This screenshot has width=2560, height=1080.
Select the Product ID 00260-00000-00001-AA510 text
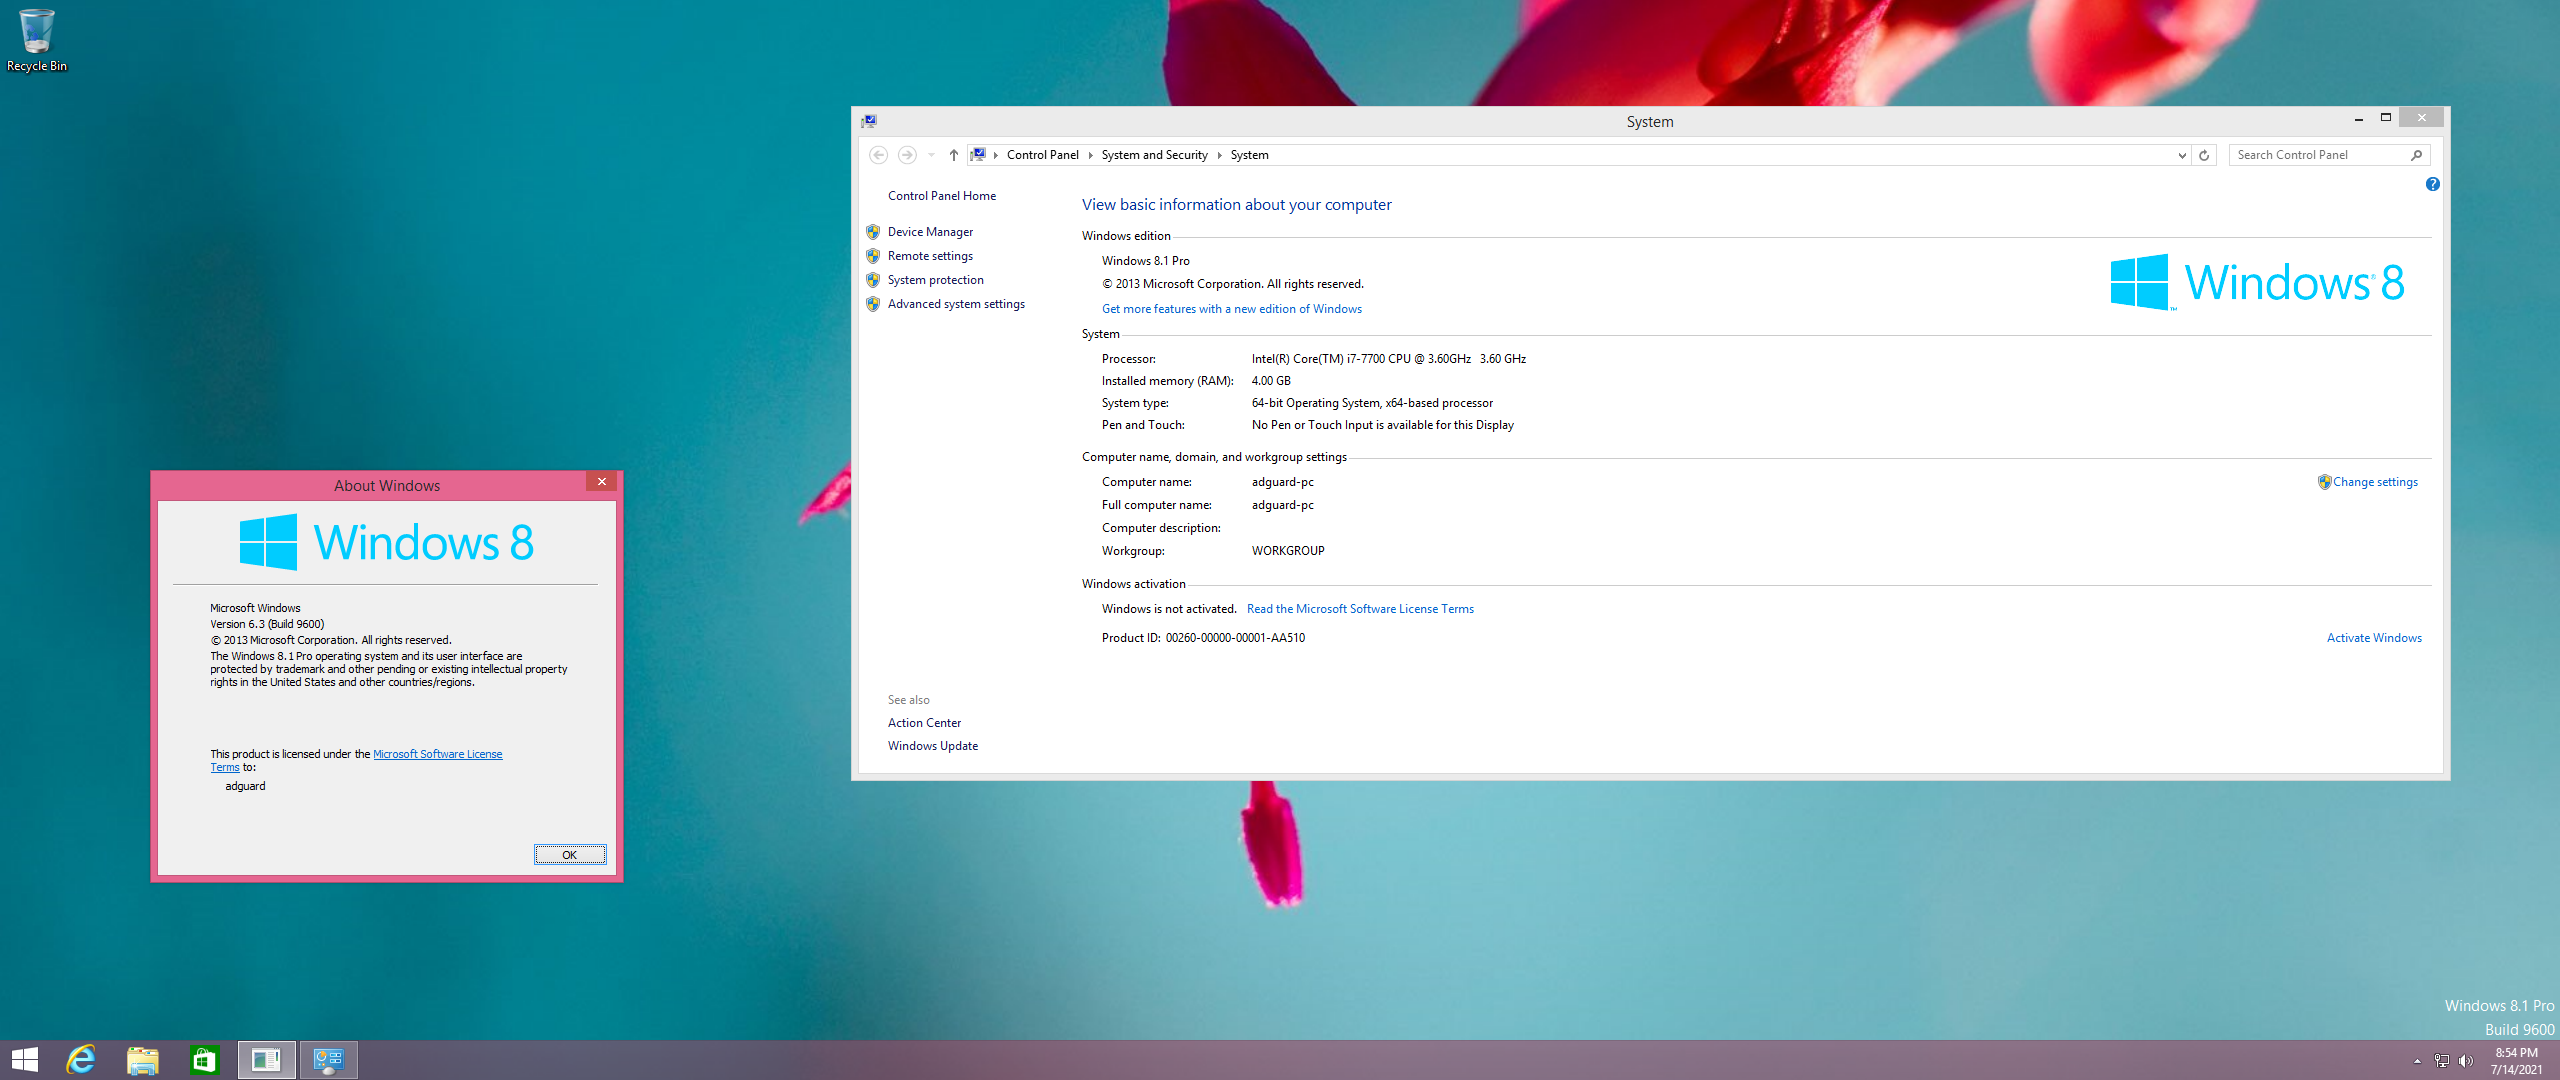1235,638
